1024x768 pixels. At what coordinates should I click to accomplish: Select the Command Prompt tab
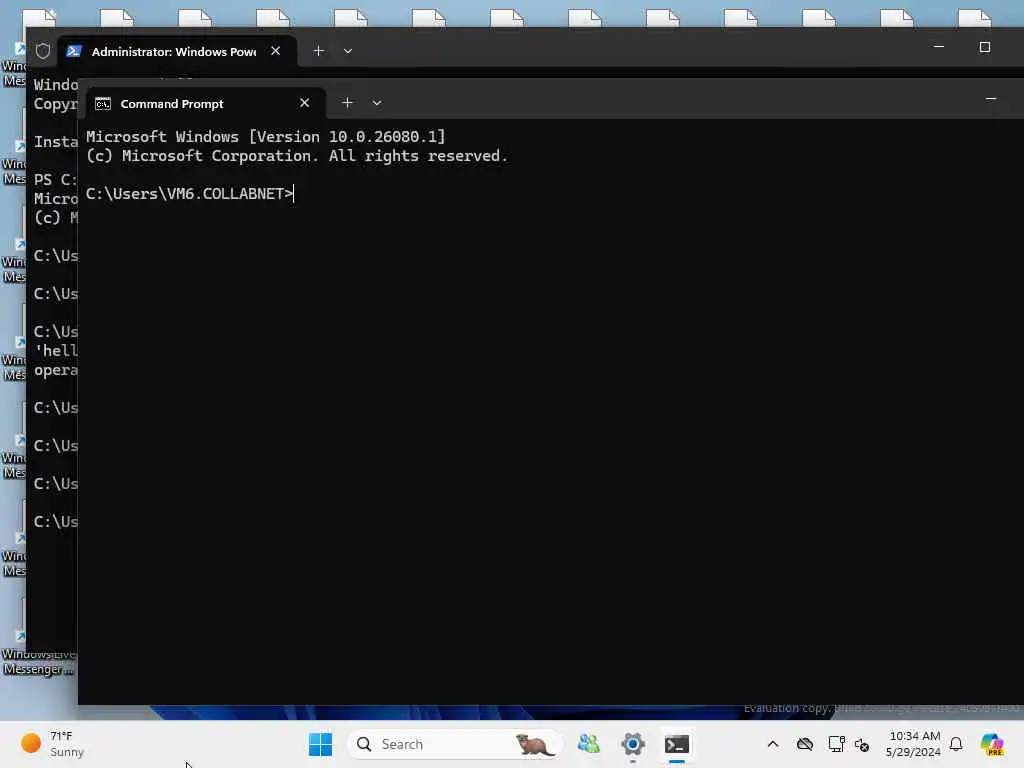206,103
